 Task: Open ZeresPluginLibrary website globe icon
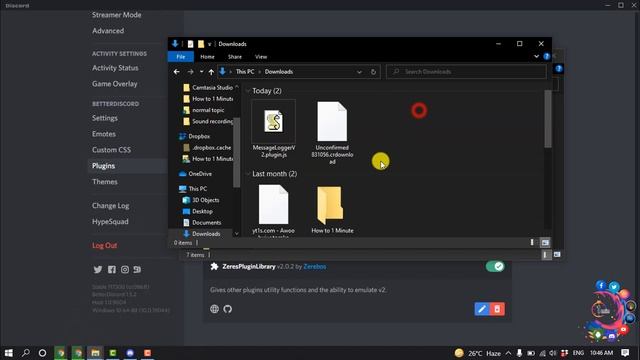[214, 309]
